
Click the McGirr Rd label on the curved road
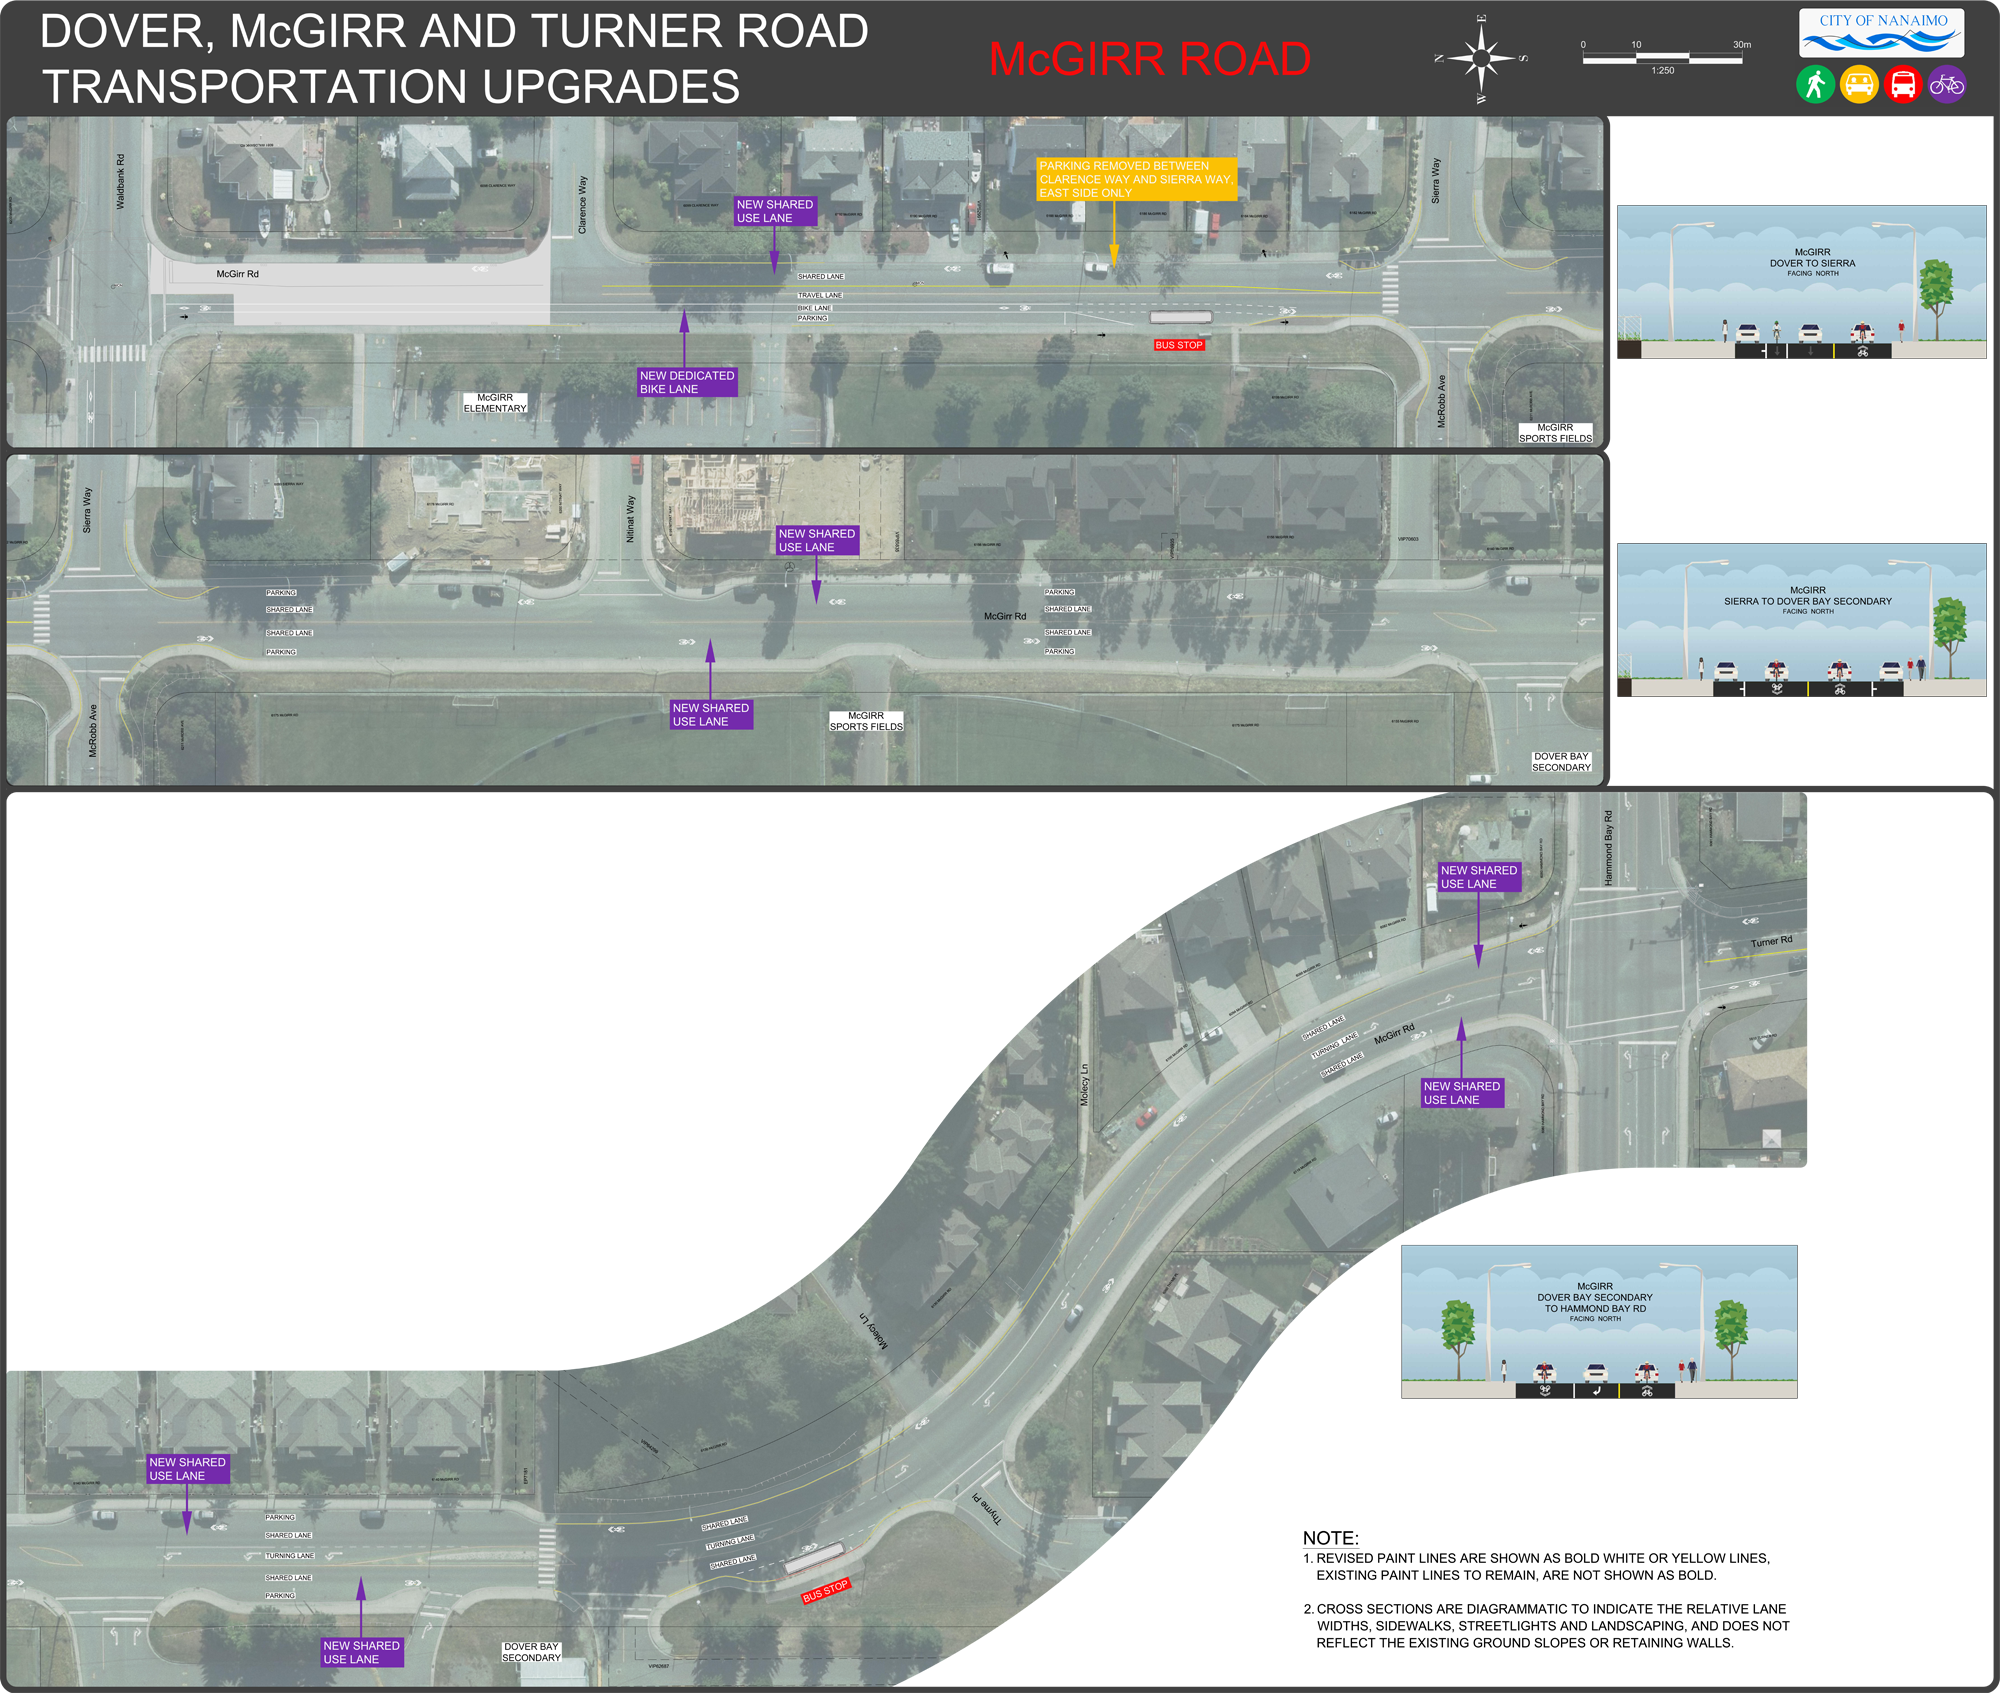coord(1394,1034)
